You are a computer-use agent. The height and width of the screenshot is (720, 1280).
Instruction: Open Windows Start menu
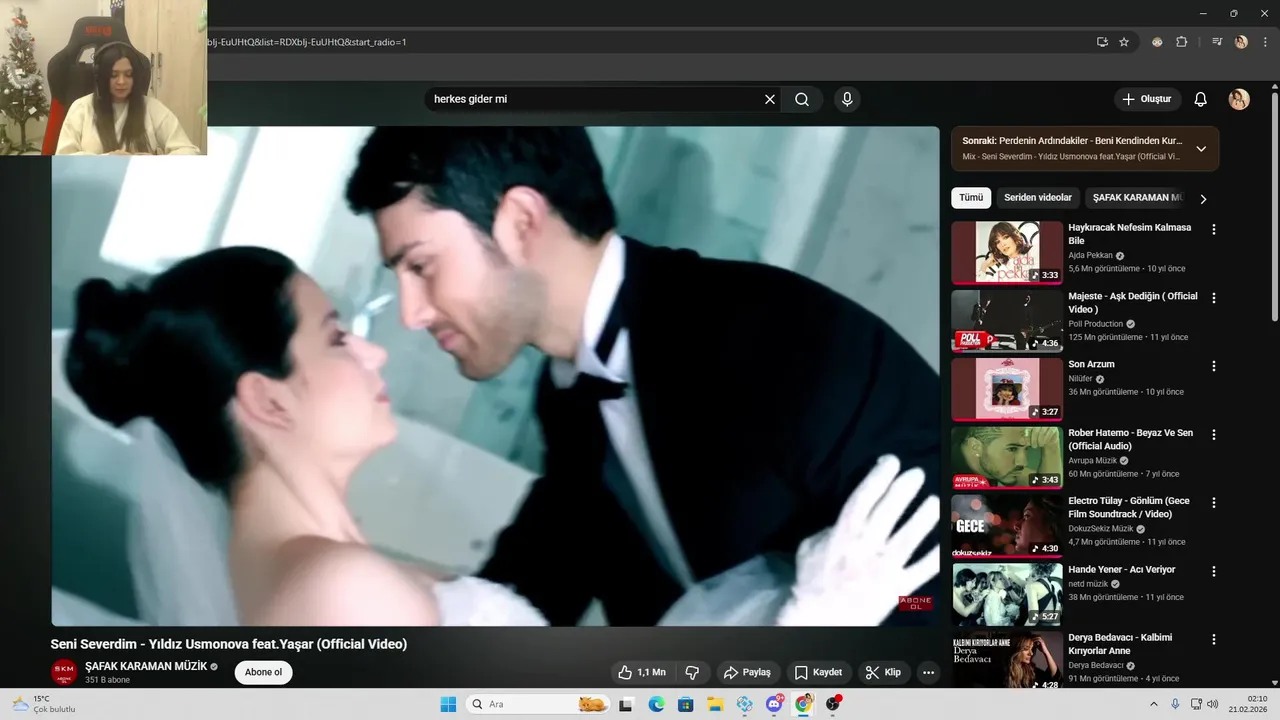tap(448, 704)
